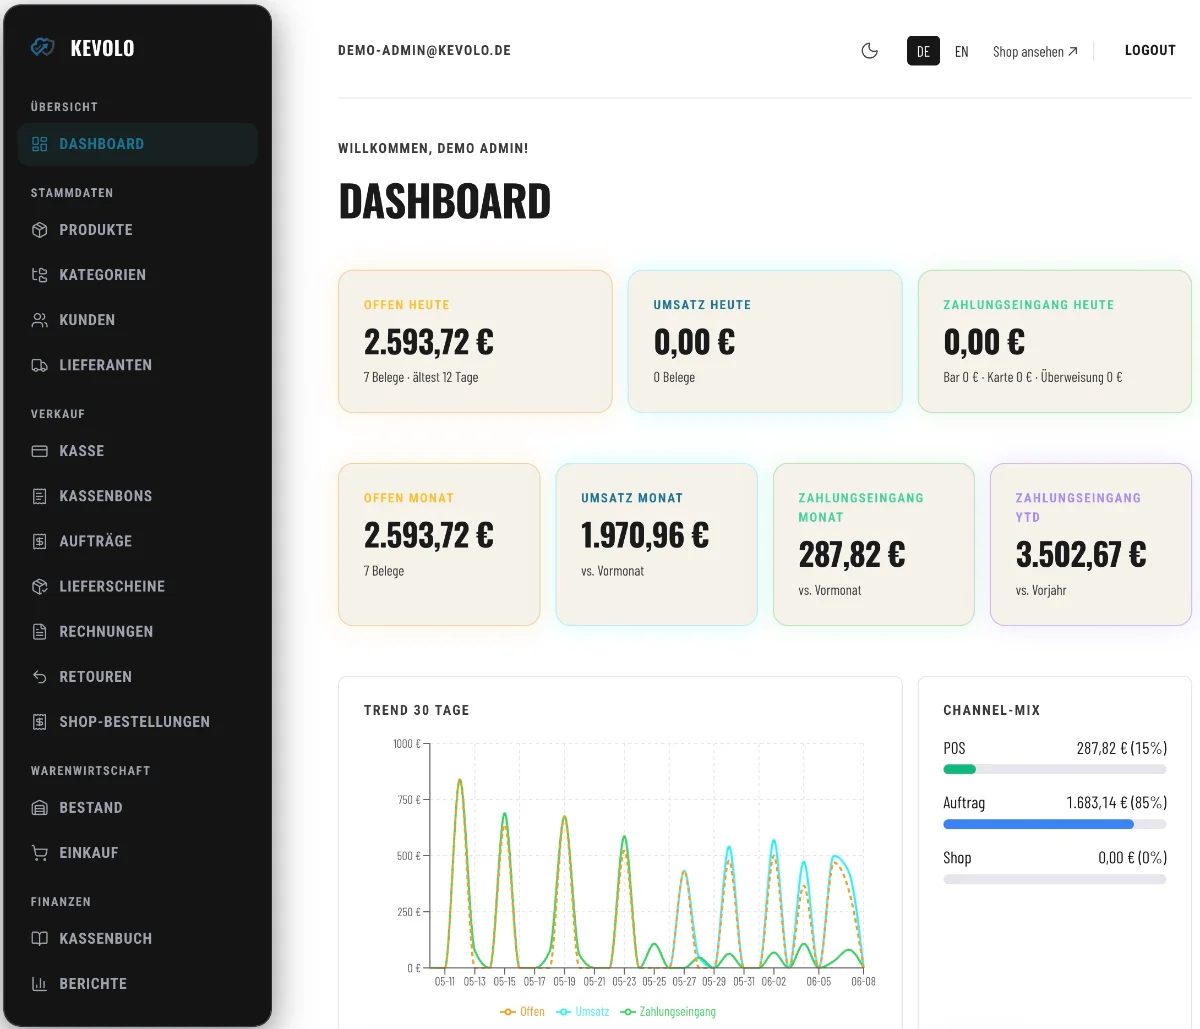Image resolution: width=1200 pixels, height=1029 pixels.
Task: Click the Rechnungen file icon
Action: point(40,632)
